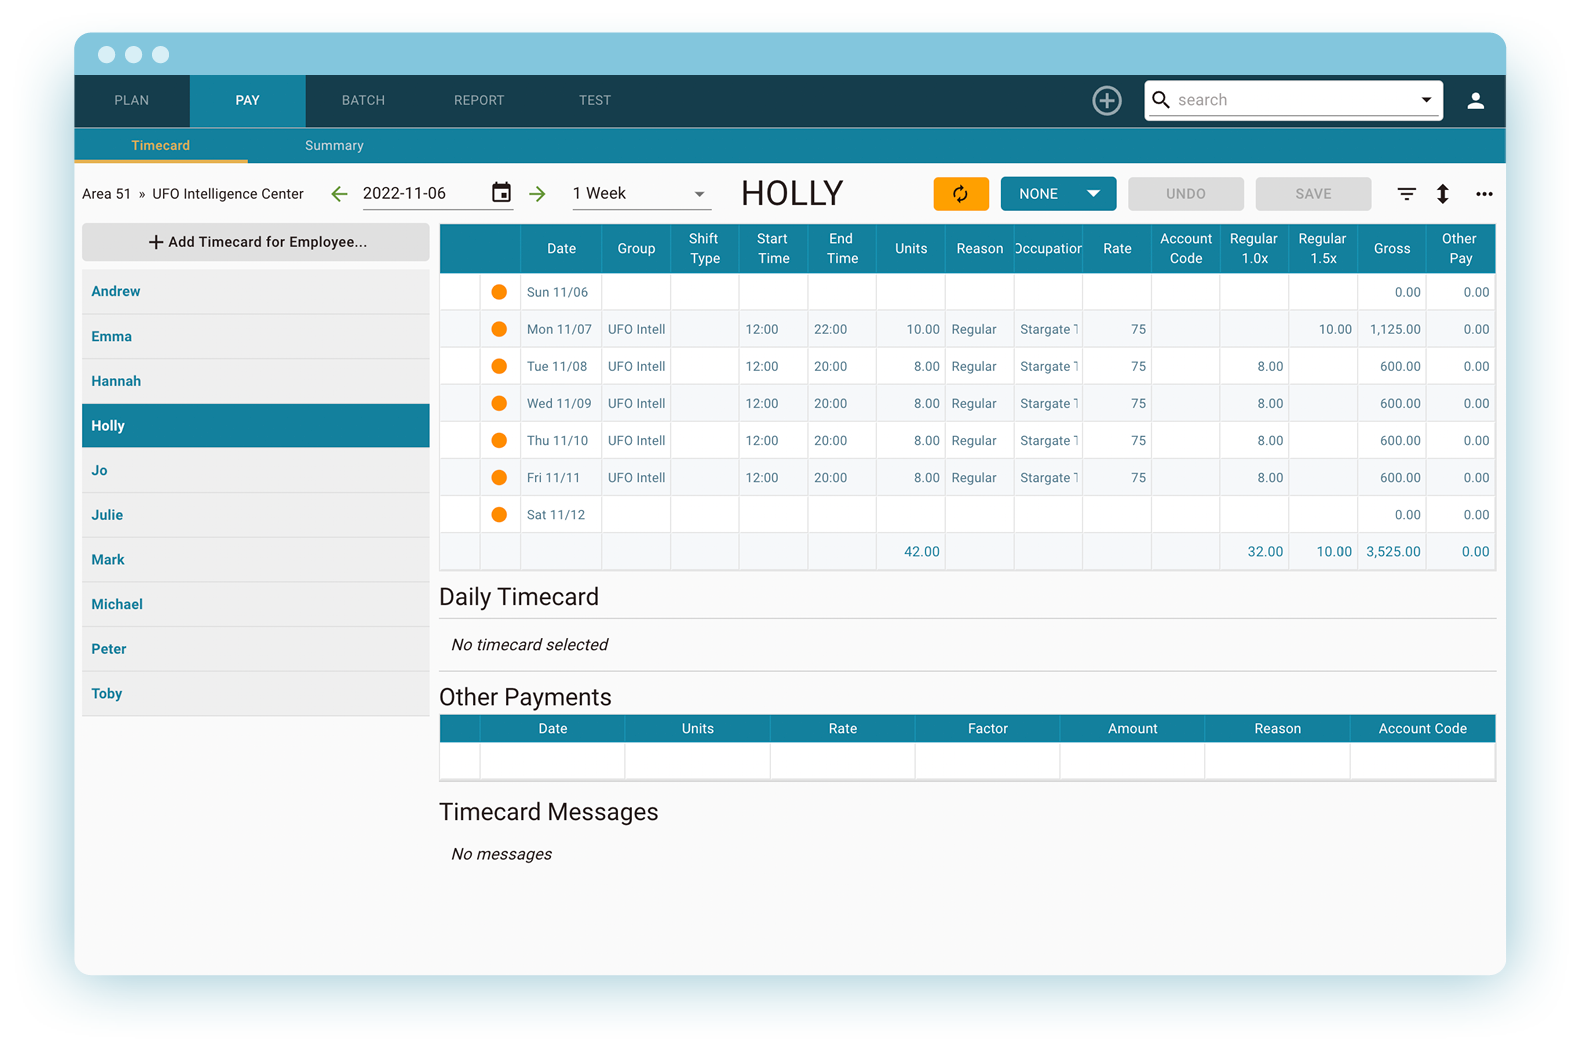Viewport: 1581px width, 1049px height.
Task: Open the user profile icon
Action: pyautogui.click(x=1475, y=101)
